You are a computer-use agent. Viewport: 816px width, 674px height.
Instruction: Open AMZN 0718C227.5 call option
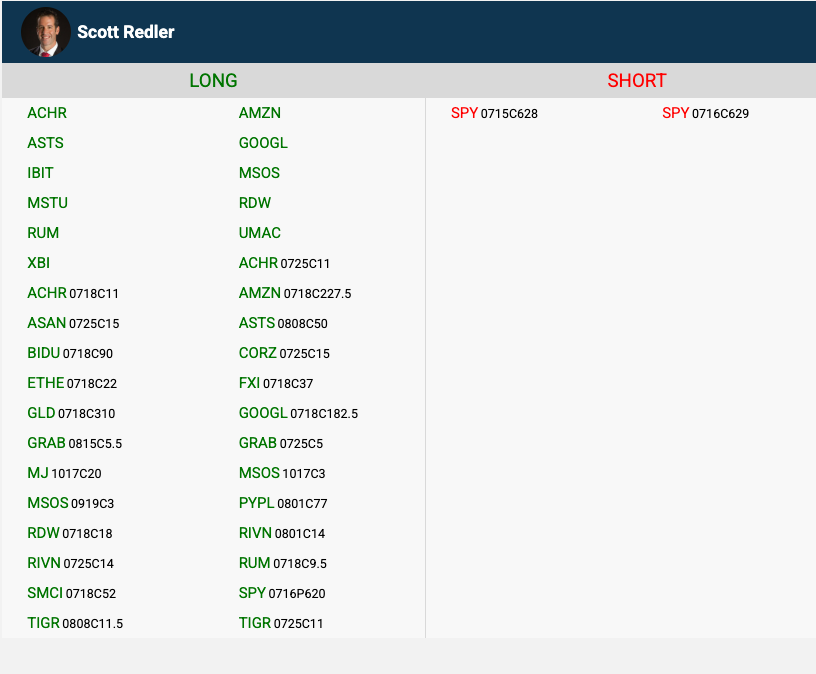click(x=295, y=293)
